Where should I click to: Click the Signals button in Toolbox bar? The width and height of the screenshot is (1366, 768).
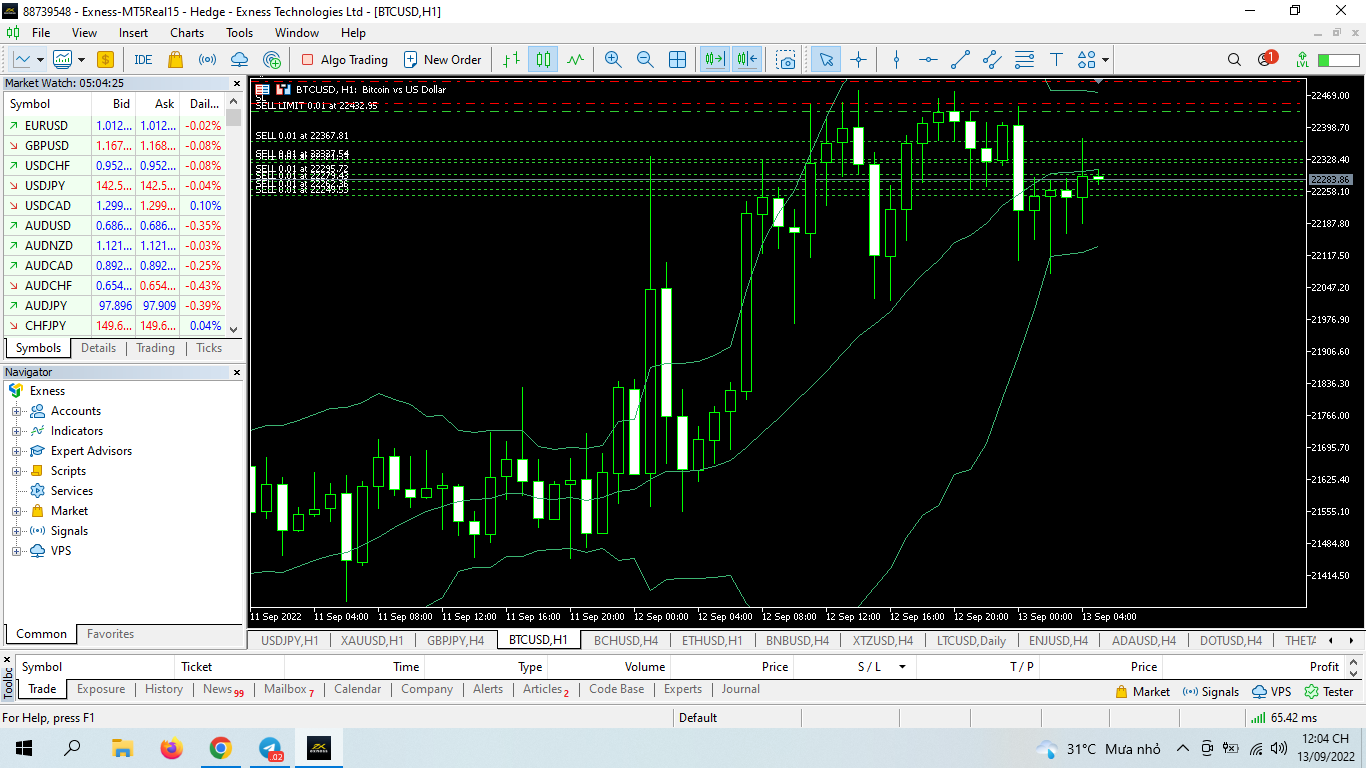(1210, 691)
